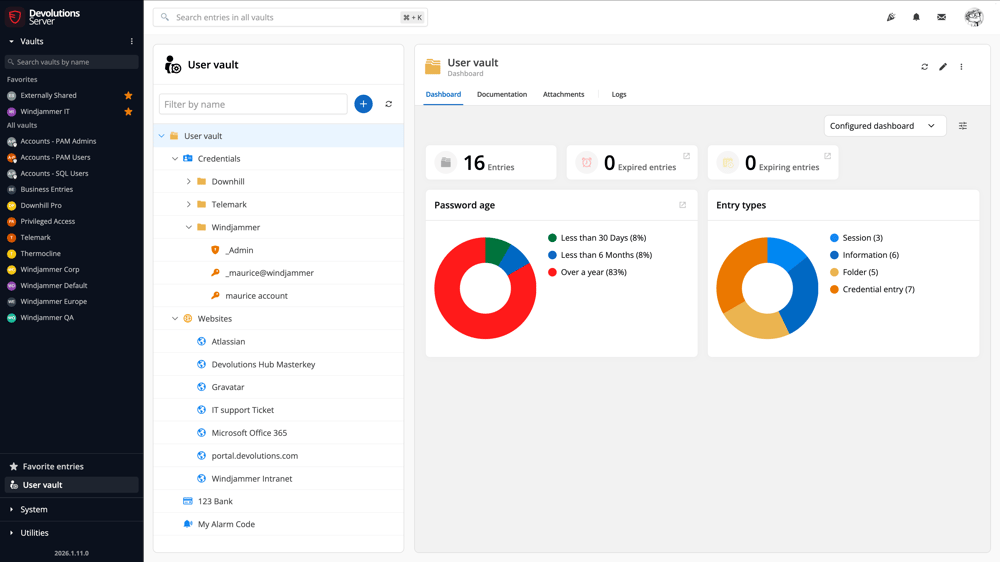The height and width of the screenshot is (562, 1000).
Task: Expand the System section
Action: click(x=11, y=510)
